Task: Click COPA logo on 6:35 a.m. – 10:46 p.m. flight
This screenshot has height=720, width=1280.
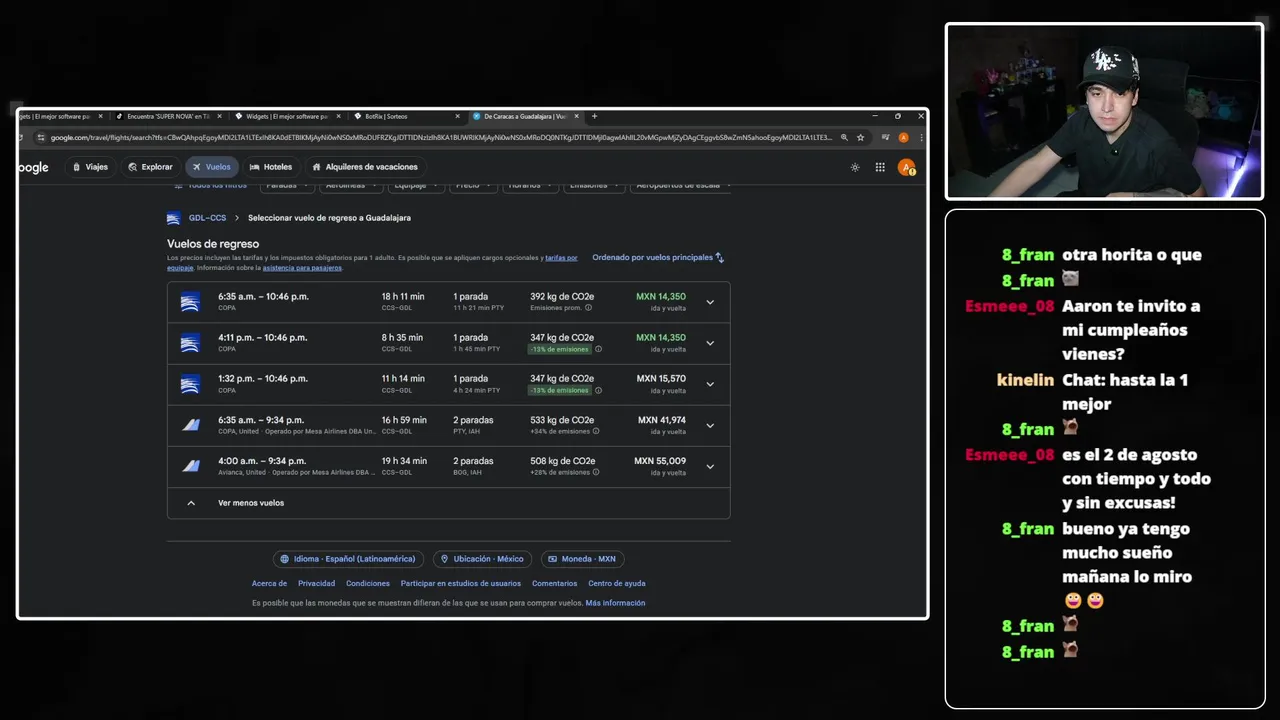Action: click(190, 302)
